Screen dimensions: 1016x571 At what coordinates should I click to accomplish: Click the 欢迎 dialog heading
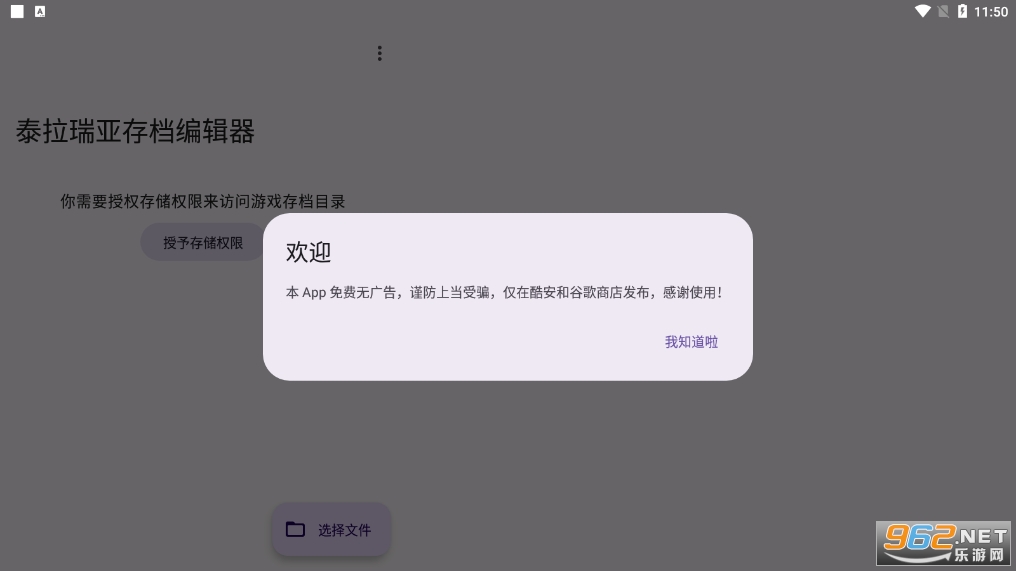click(x=308, y=252)
